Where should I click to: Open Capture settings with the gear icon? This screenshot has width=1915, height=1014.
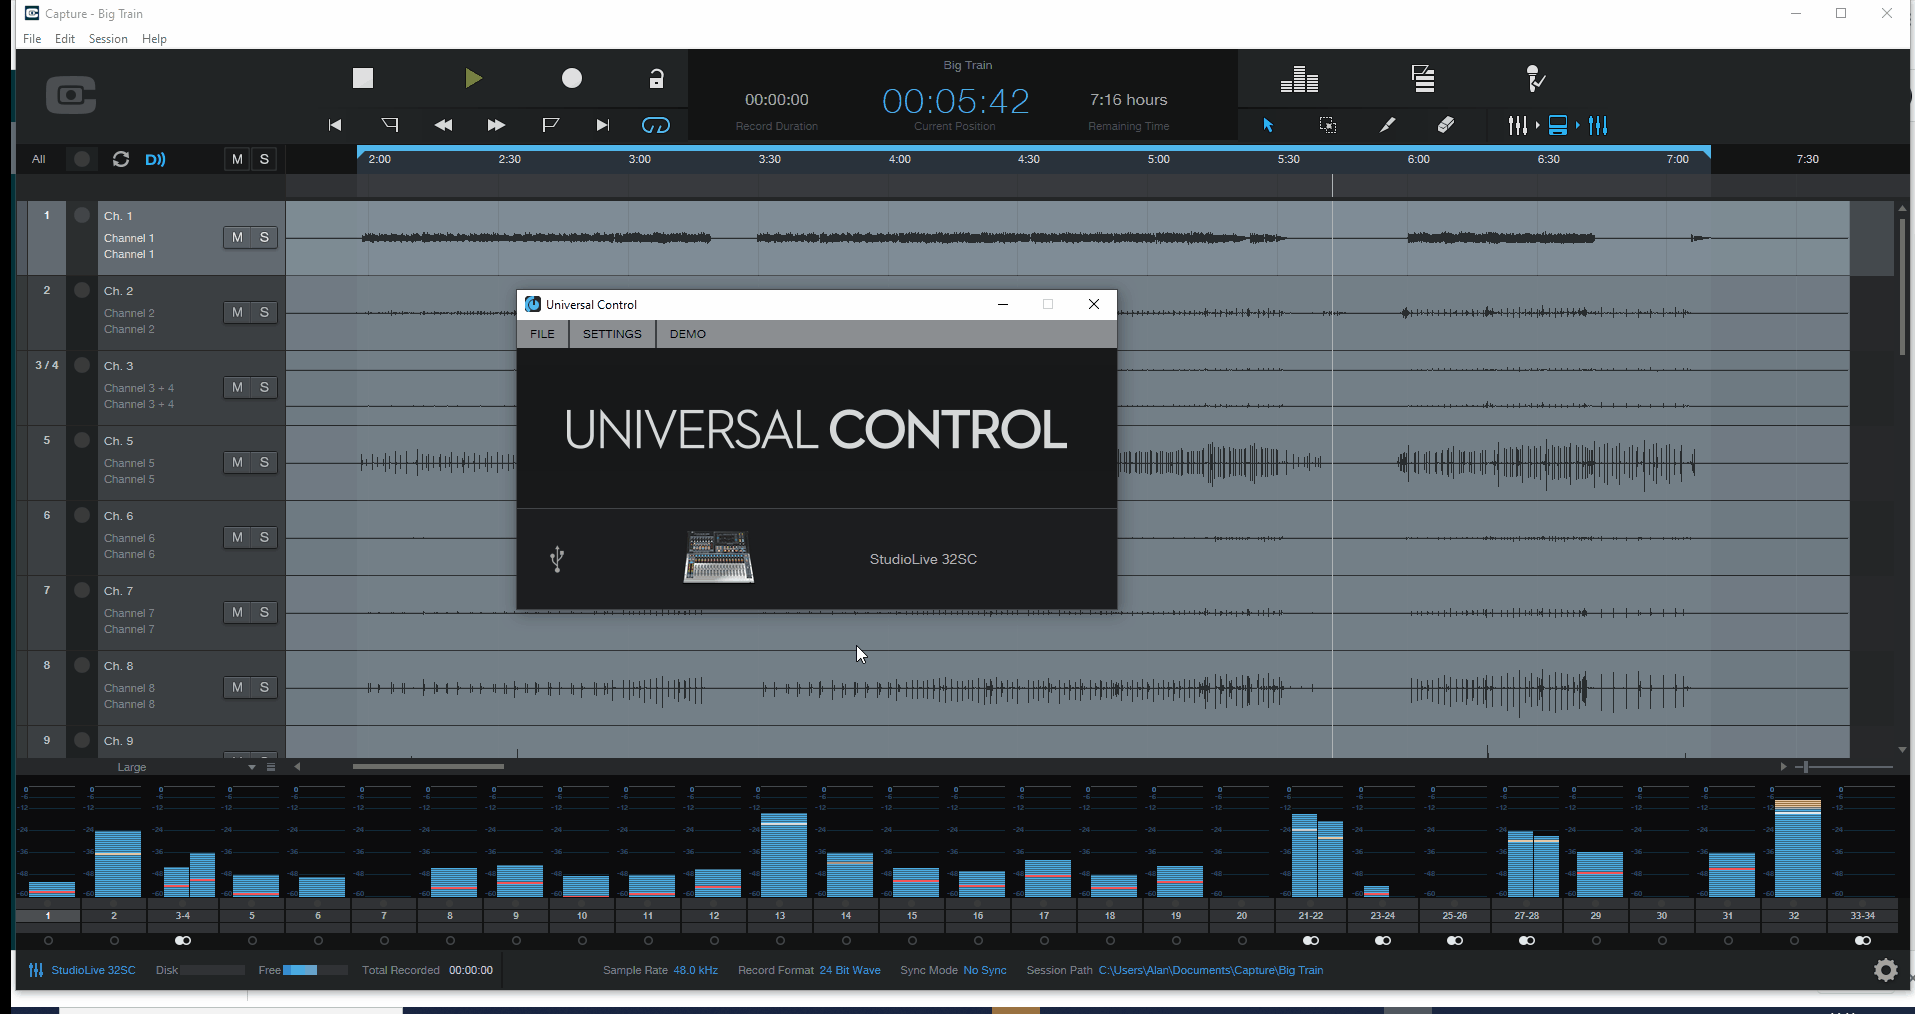1885,969
